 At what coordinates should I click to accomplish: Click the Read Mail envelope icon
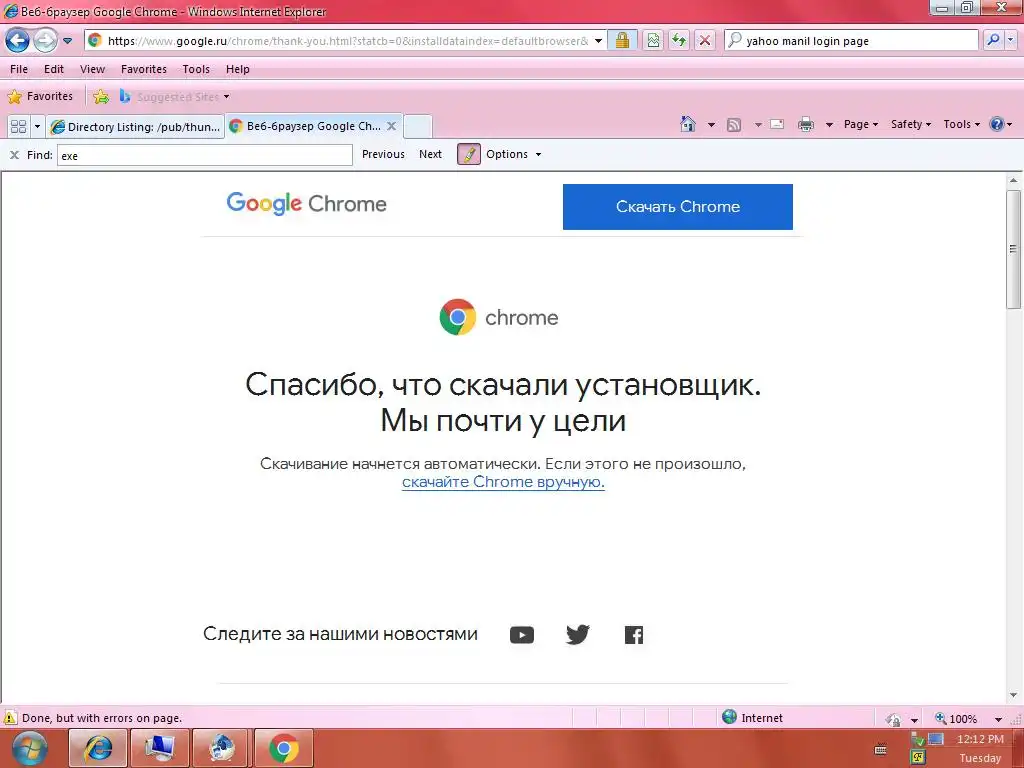coord(776,124)
